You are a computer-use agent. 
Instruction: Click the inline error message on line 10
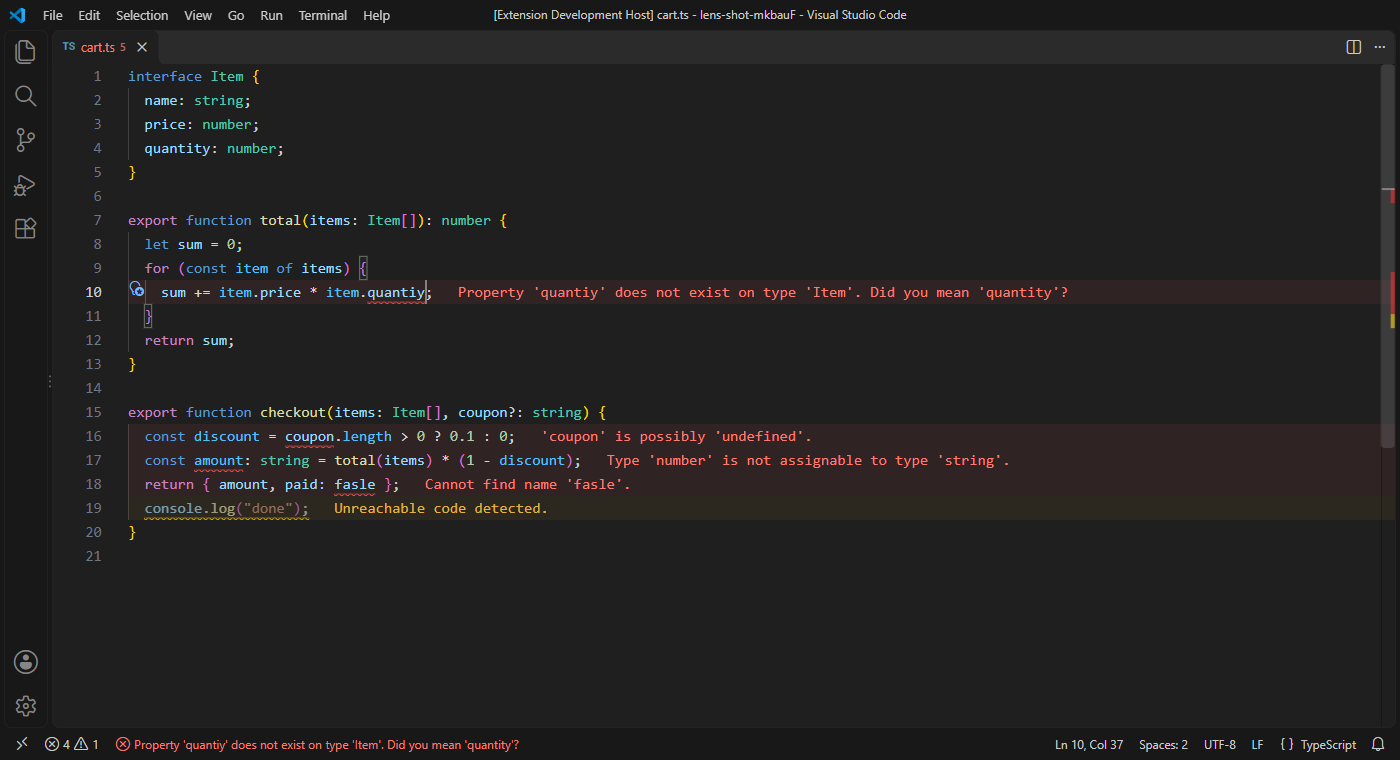click(763, 292)
